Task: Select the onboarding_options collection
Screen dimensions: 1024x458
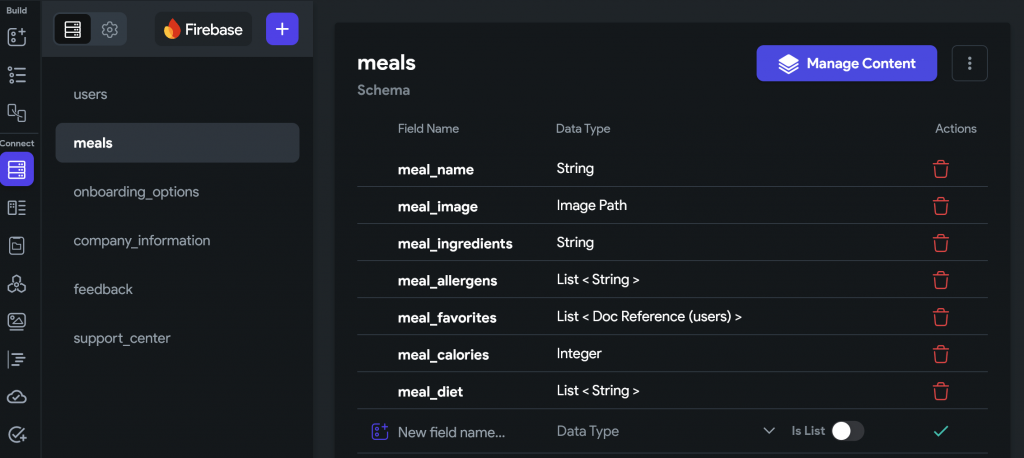Action: coord(136,191)
